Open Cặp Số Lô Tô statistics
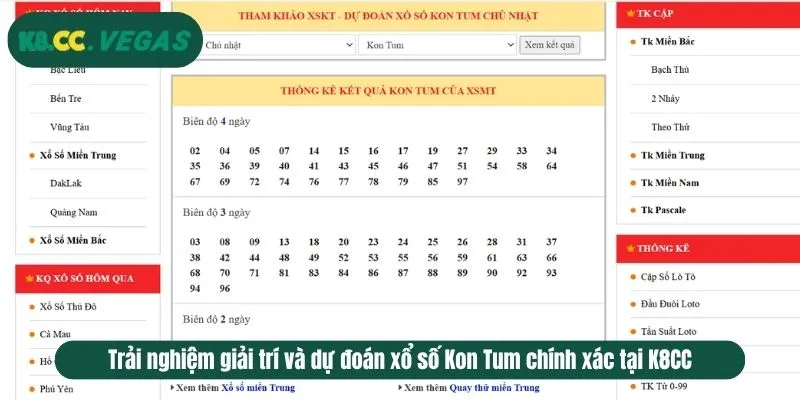 [x=668, y=277]
